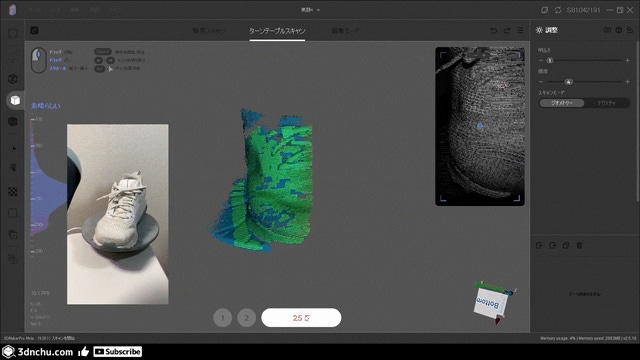Increase brightness with the top plus button
Image resolution: width=640 pixels, height=360 pixels.
point(627,60)
